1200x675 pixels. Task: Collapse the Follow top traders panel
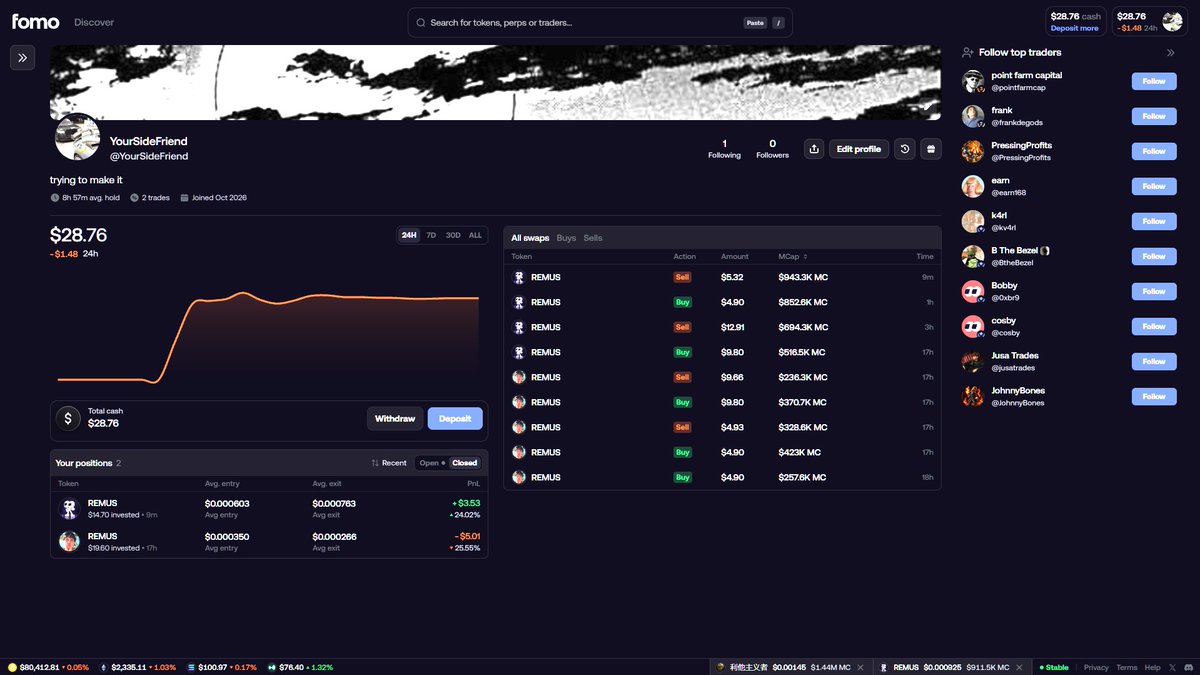1171,53
